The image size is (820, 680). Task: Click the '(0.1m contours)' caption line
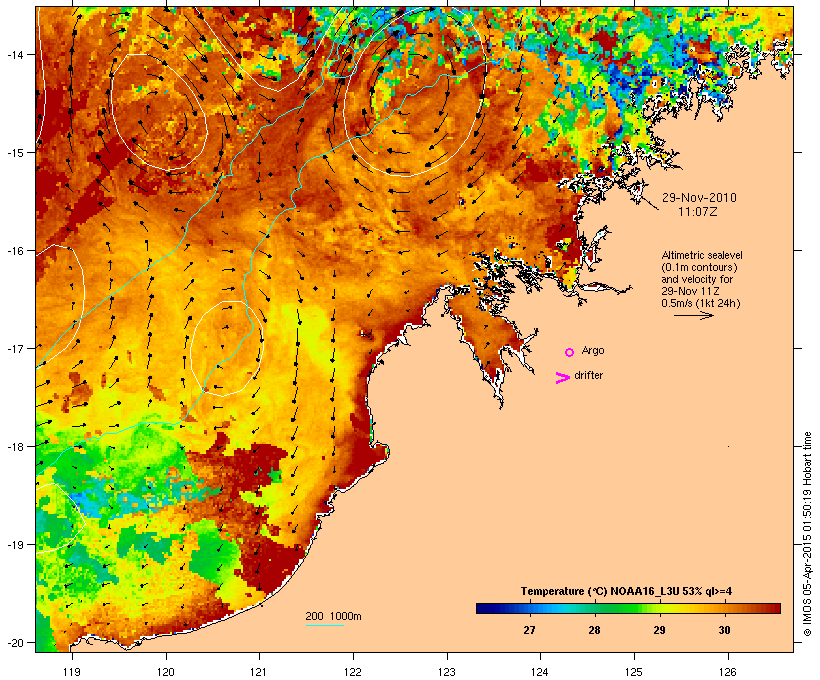tap(699, 267)
